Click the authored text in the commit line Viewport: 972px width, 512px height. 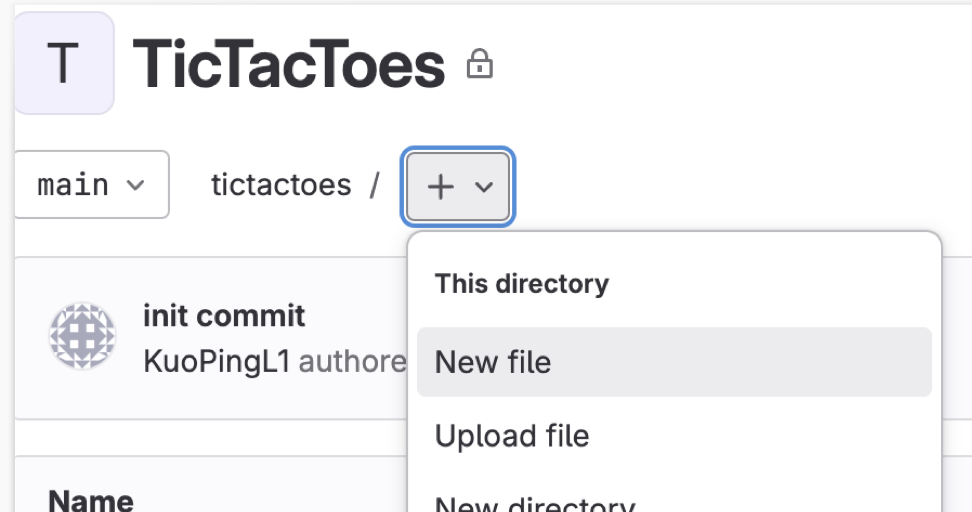pyautogui.click(x=352, y=361)
